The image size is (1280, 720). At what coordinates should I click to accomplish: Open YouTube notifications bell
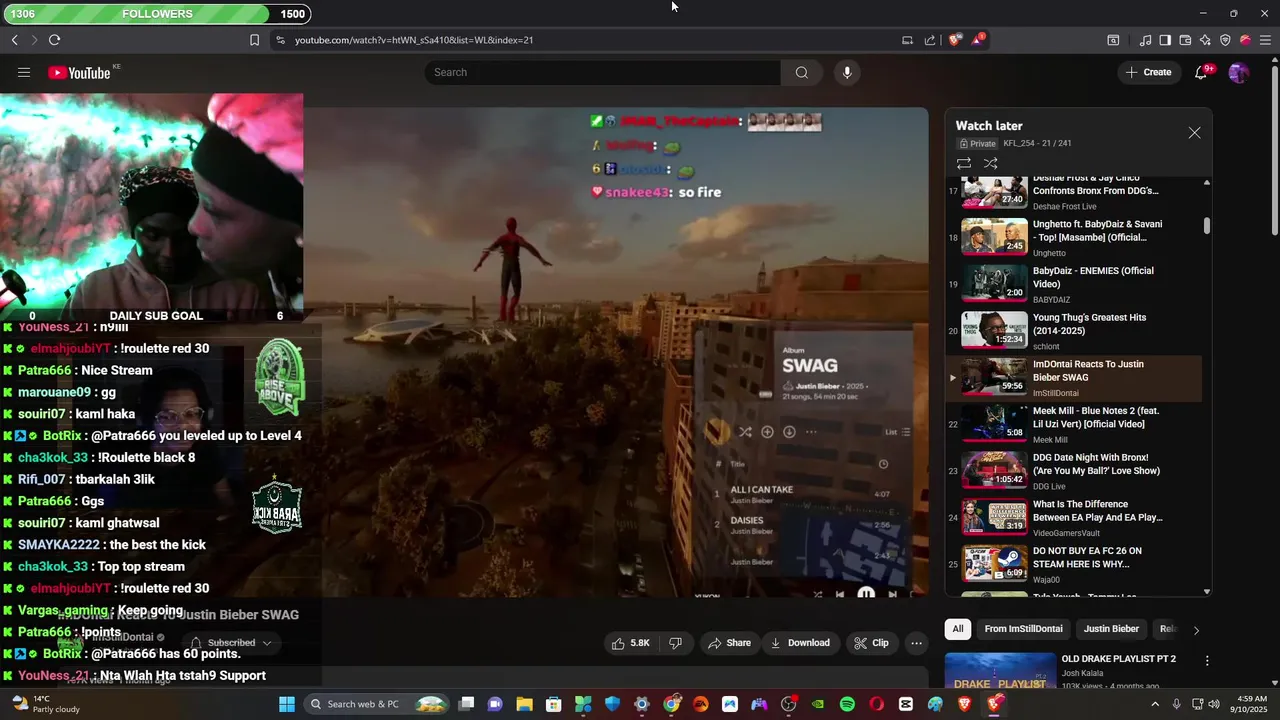point(1201,72)
